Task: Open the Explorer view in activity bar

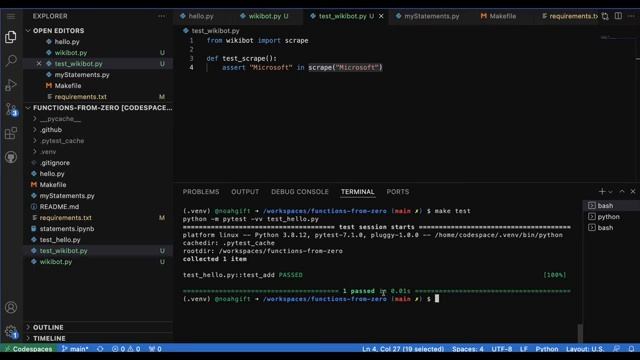Action: tap(11, 37)
